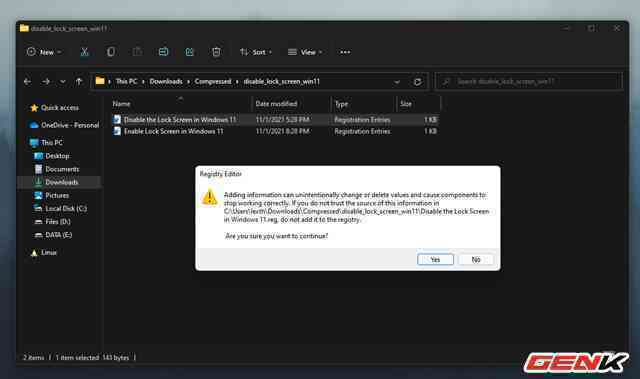
Task: Click Registration Entries type of Disable file
Action: (362, 120)
